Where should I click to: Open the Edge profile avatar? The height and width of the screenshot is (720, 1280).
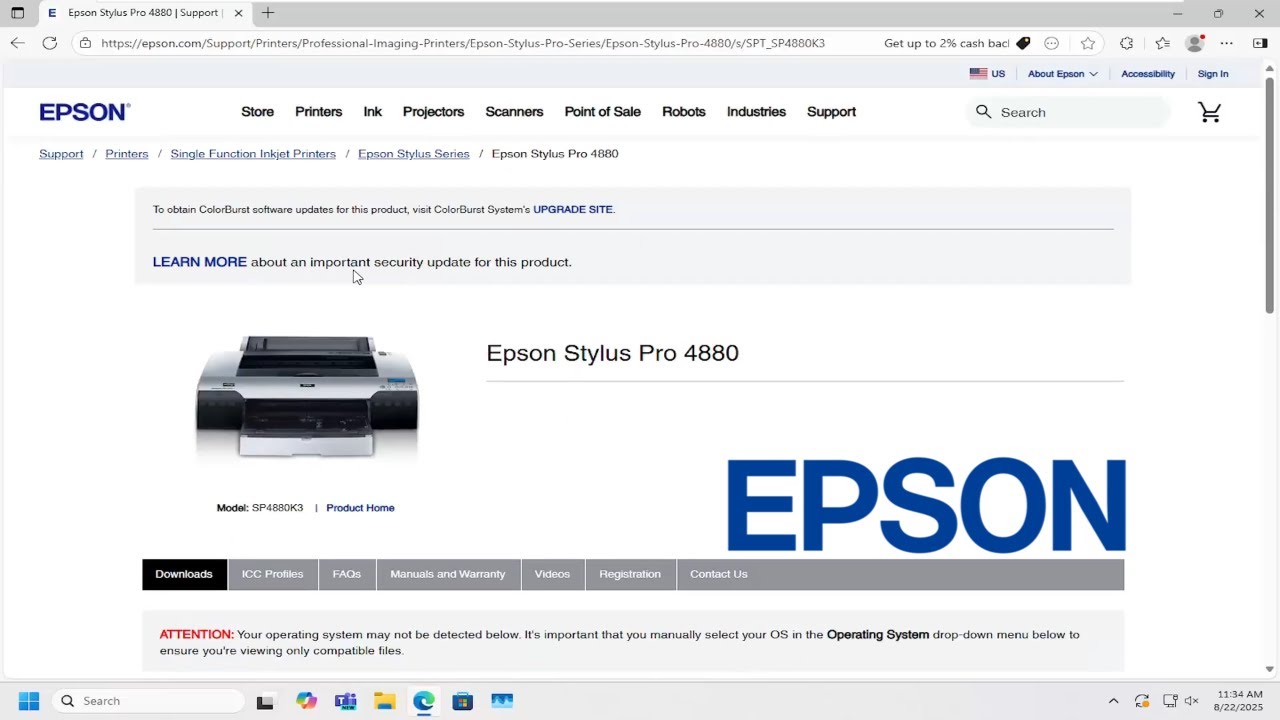point(1194,43)
